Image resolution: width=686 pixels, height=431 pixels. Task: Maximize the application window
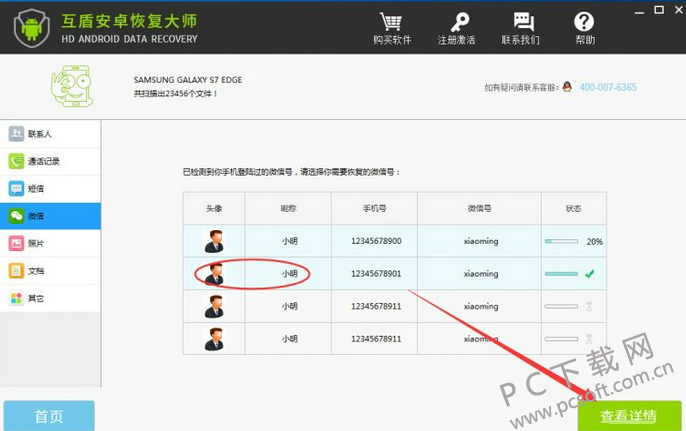tap(659, 10)
